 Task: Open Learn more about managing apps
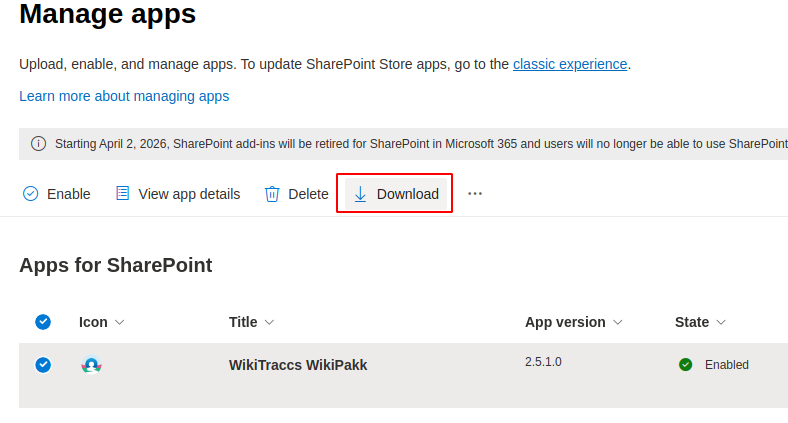[x=124, y=96]
